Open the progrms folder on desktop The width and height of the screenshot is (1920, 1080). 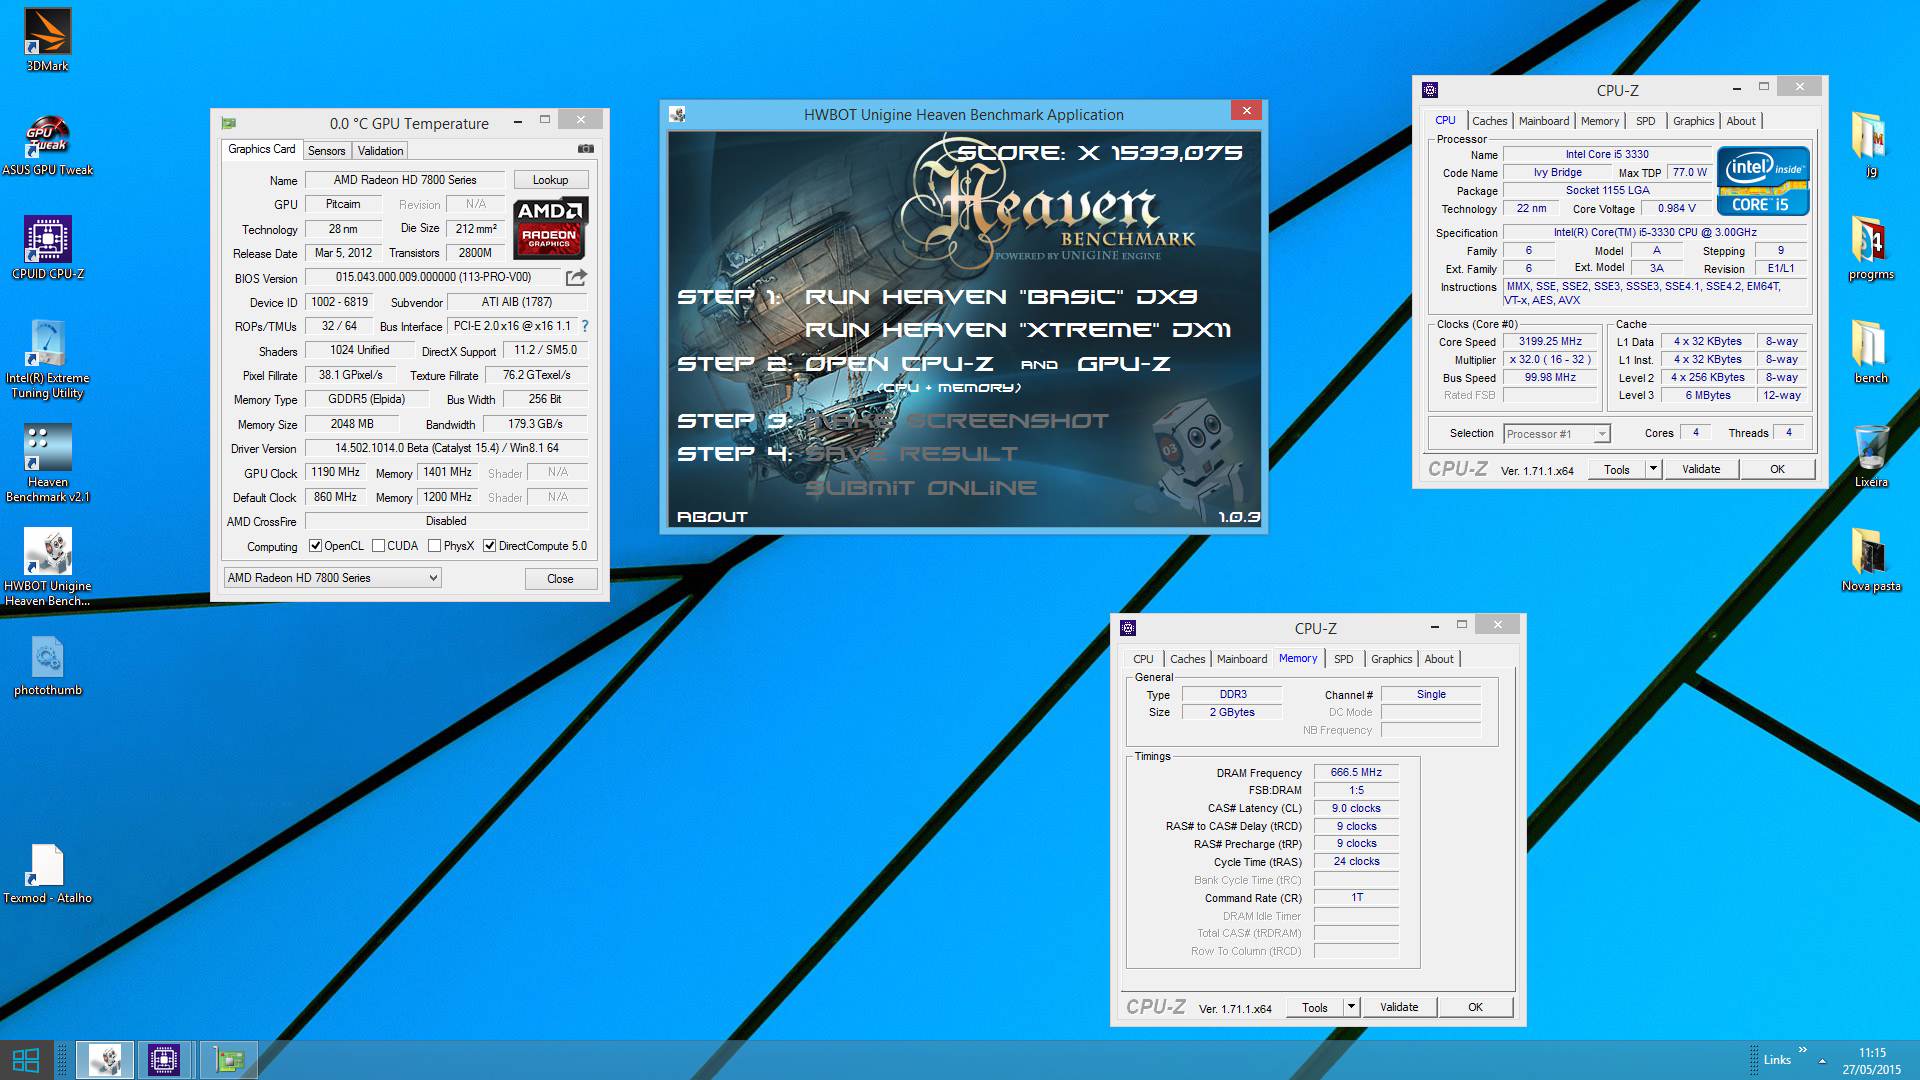(x=1870, y=248)
